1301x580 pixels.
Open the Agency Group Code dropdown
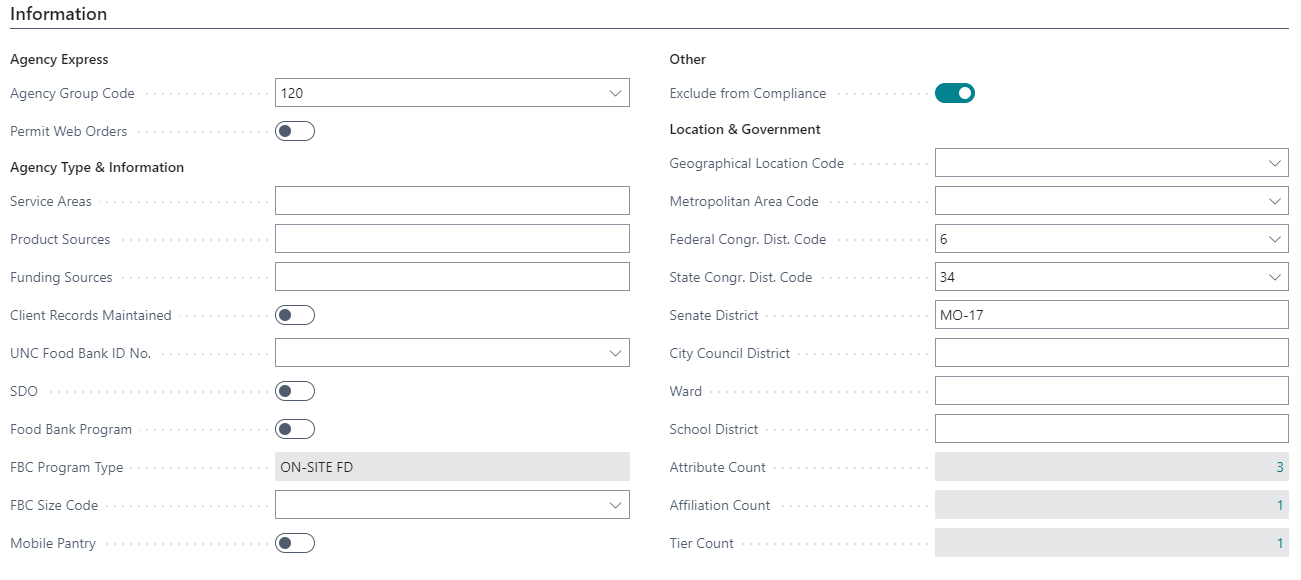(x=615, y=93)
